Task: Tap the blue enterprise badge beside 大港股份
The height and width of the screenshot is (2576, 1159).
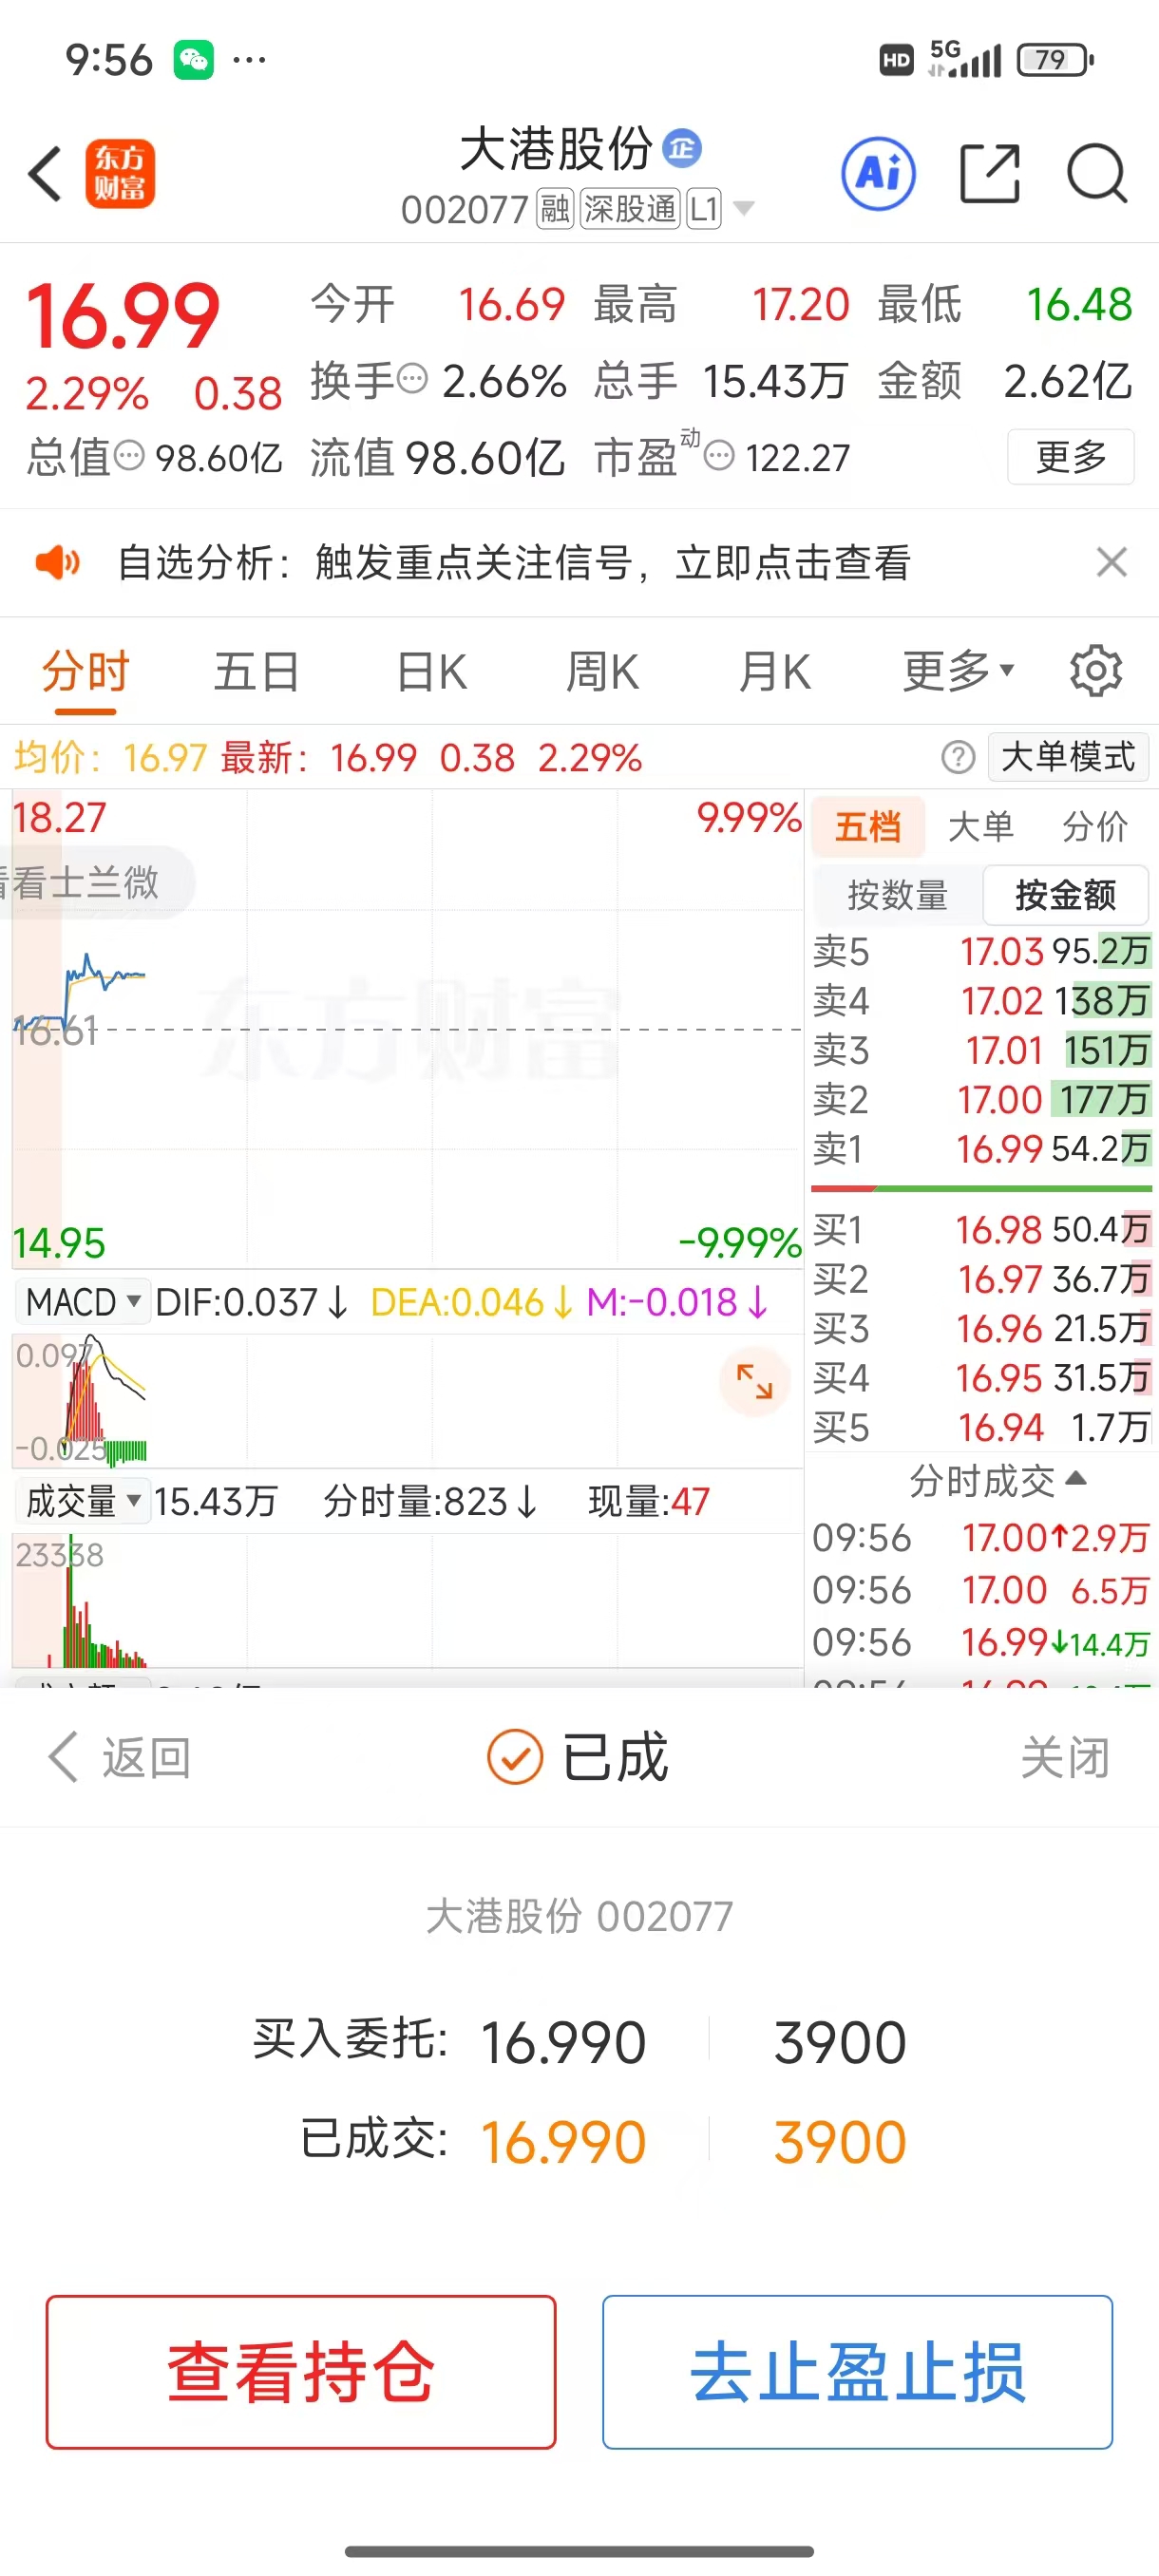Action: [x=683, y=148]
